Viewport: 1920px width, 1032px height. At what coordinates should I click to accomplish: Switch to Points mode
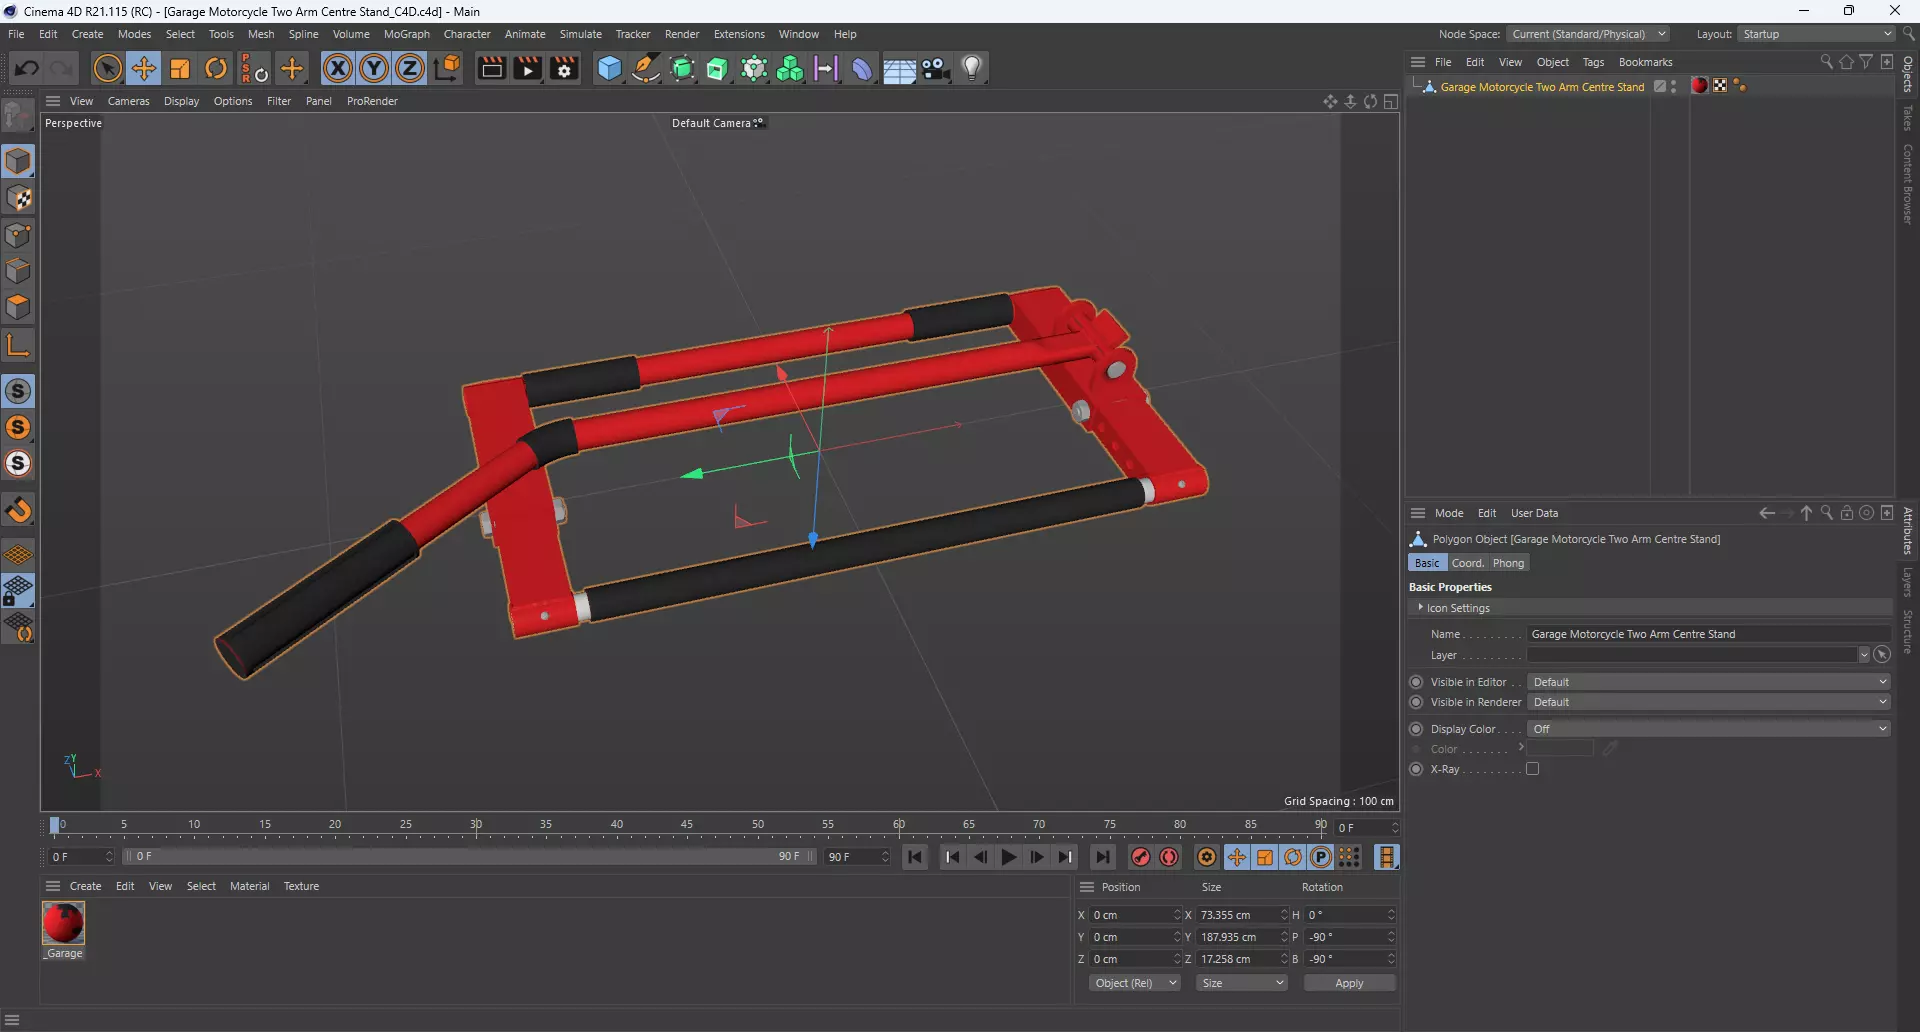point(19,235)
